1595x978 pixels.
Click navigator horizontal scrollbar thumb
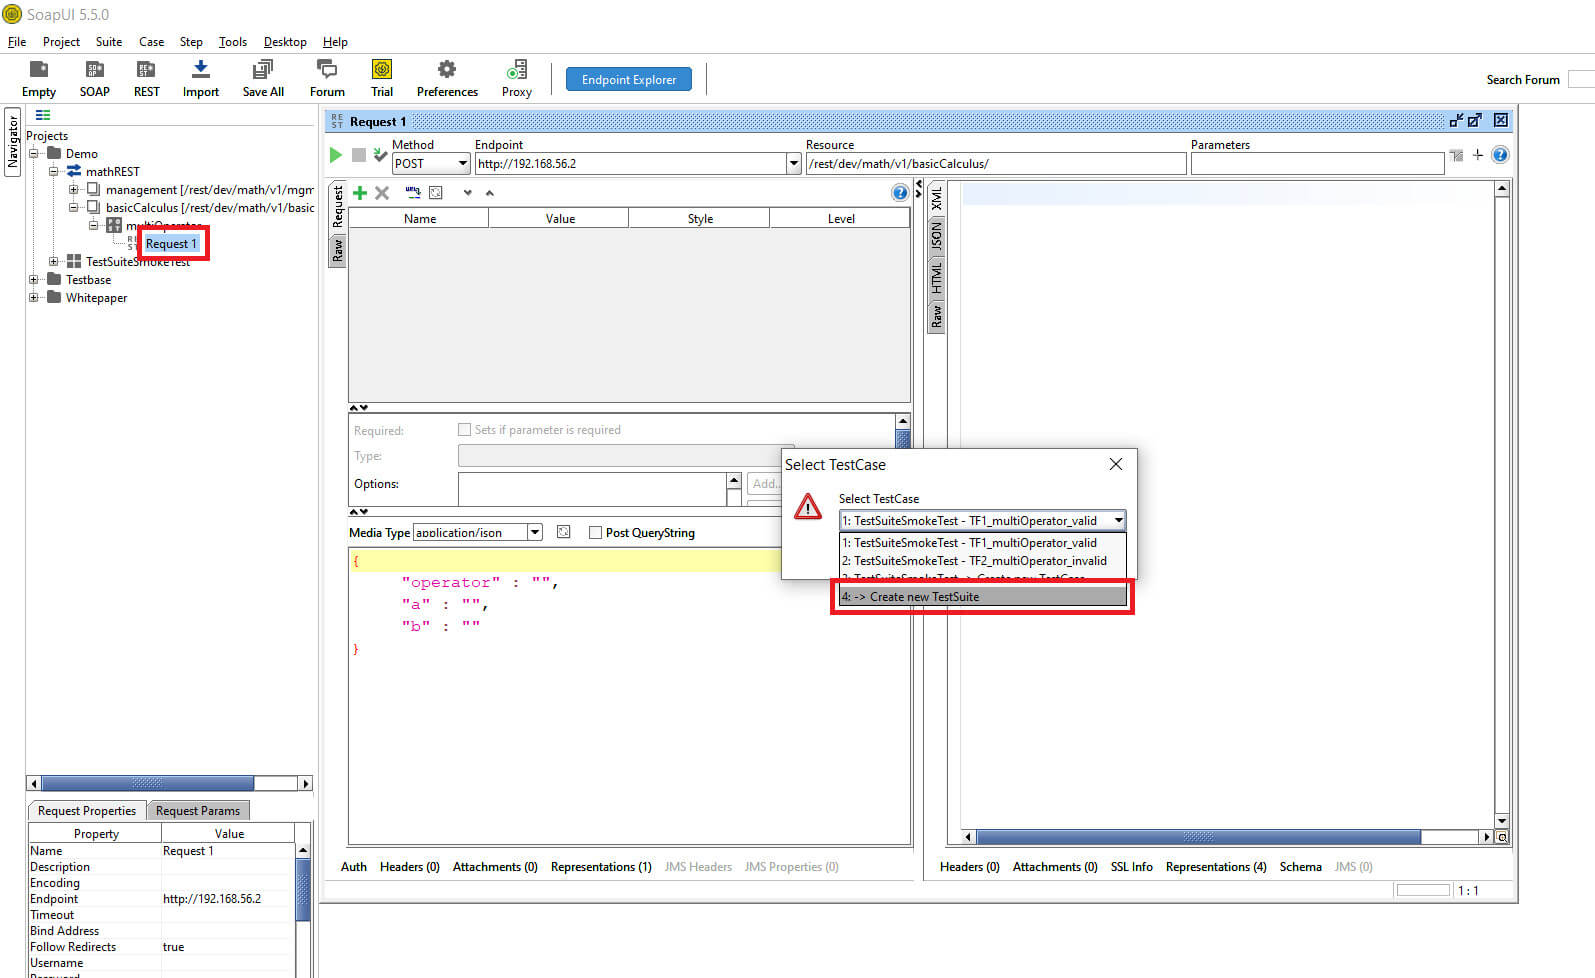[148, 783]
